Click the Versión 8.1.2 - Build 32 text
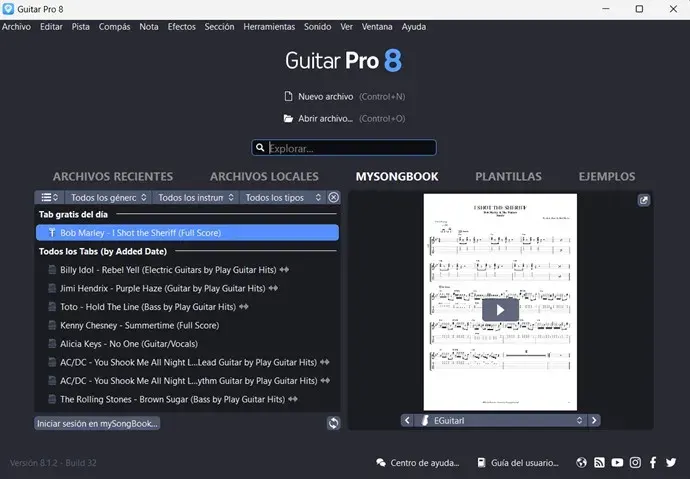This screenshot has width=690, height=479. click(53, 463)
